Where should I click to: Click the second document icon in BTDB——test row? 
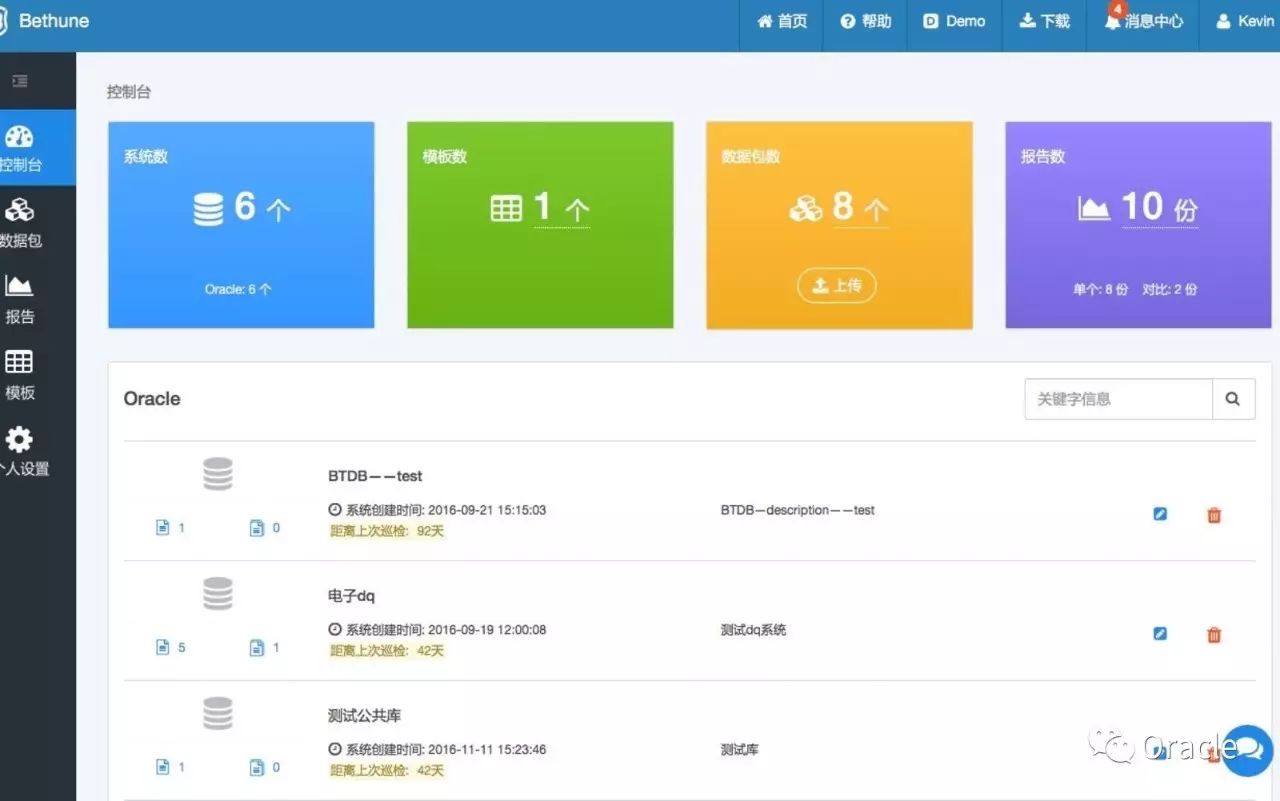(x=257, y=527)
